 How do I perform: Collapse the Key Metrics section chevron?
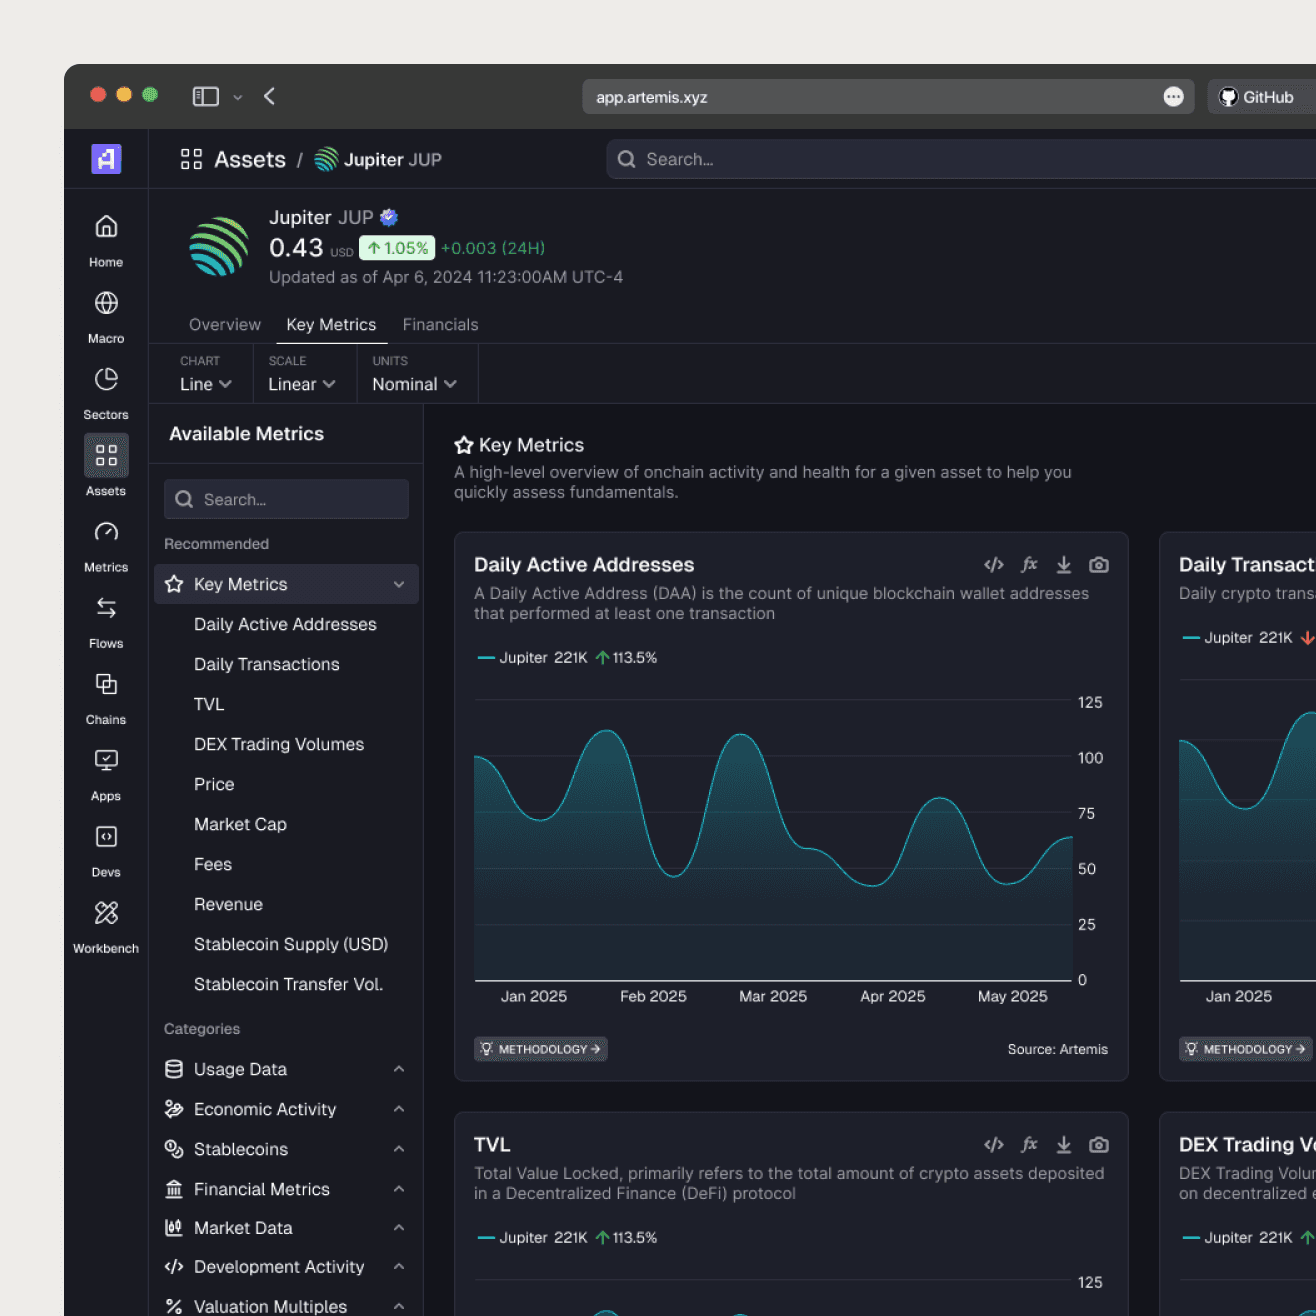399,584
